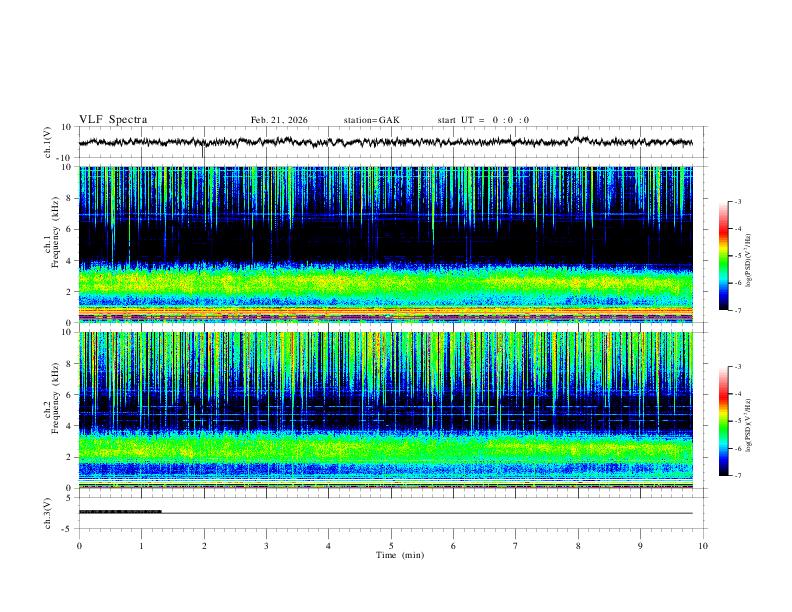
Task: Click the ch.1 waveform trace
Action: tap(385, 142)
